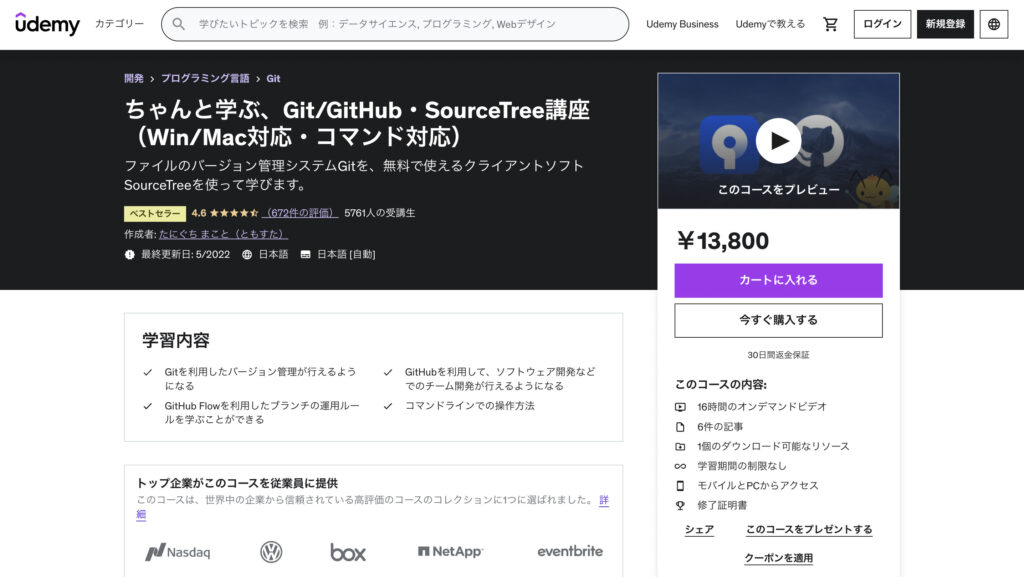Click the ログイン button

tap(882, 24)
